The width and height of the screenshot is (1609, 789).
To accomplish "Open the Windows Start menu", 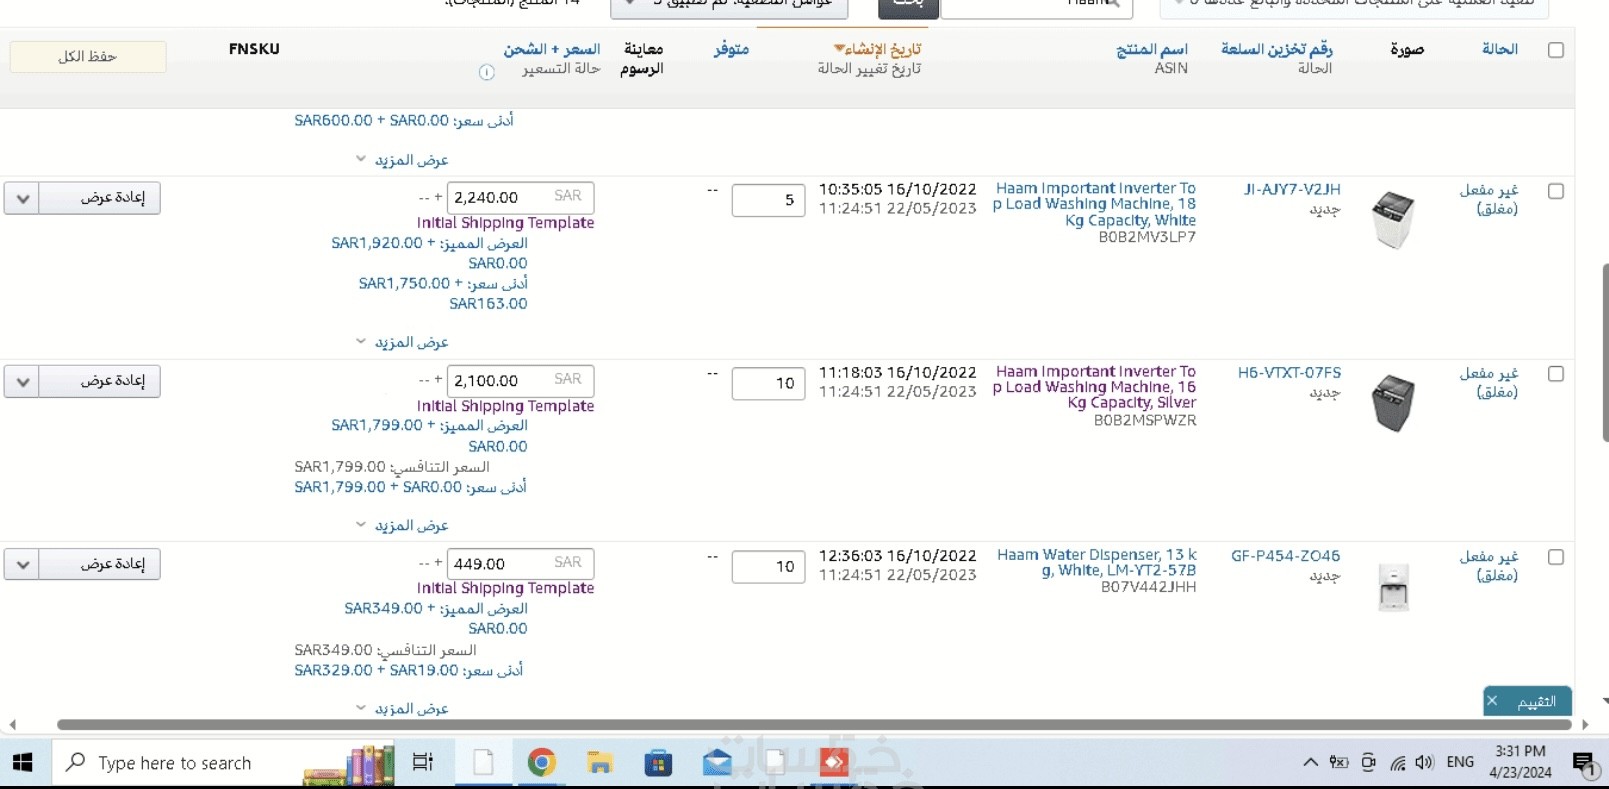I will click(x=22, y=763).
